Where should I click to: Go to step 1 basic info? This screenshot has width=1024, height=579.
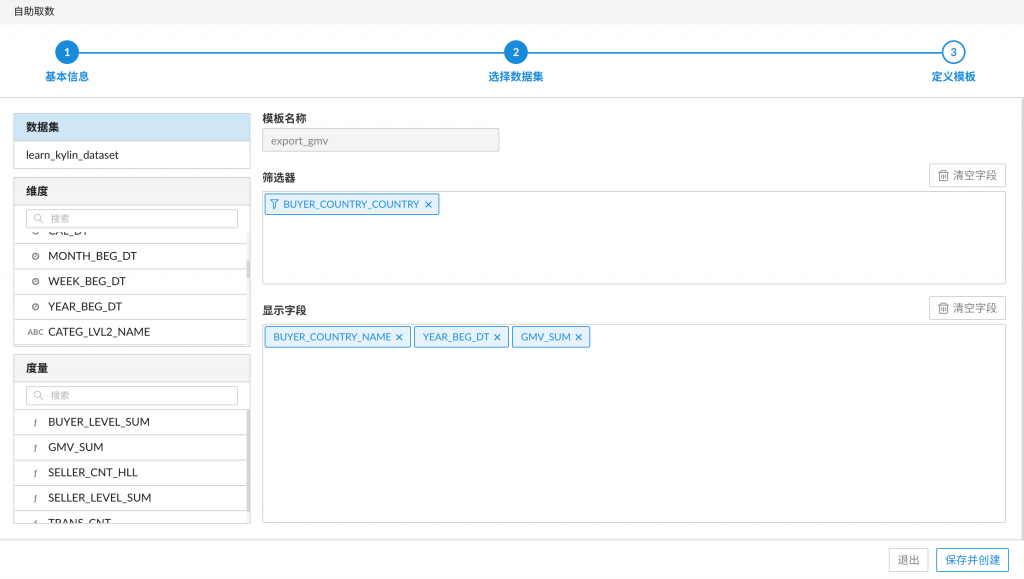pyautogui.click(x=67, y=52)
